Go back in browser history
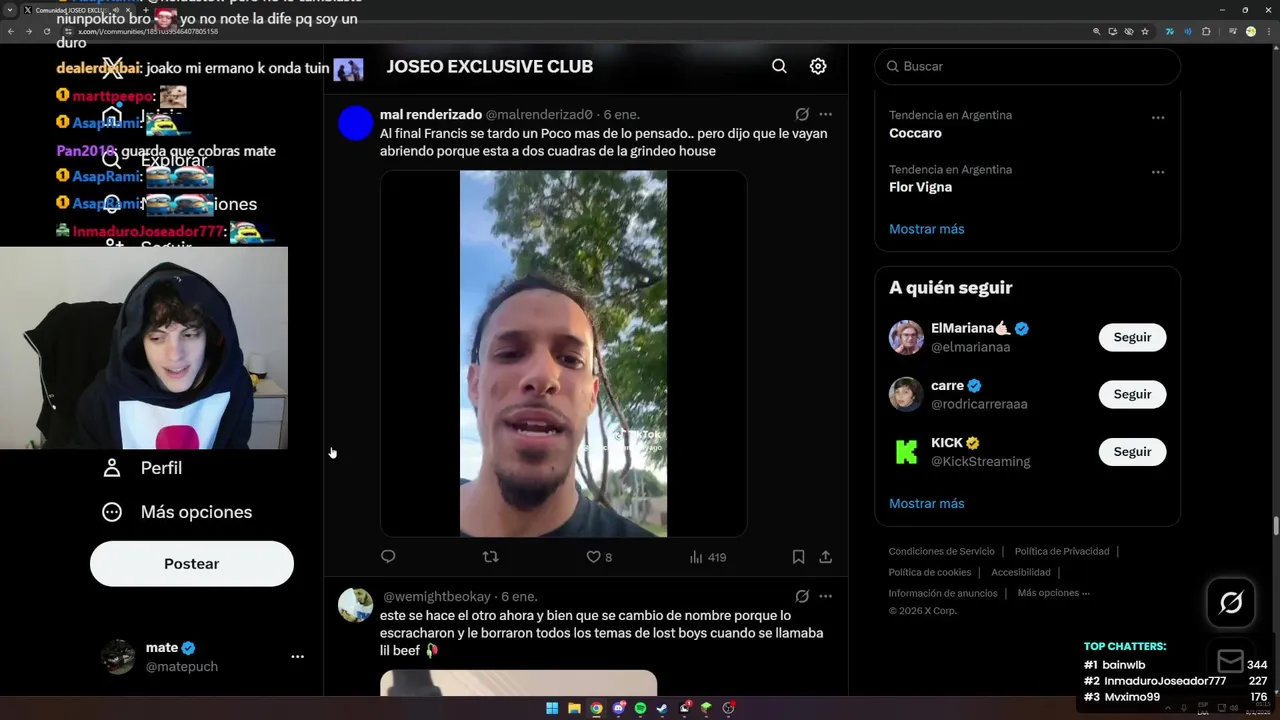Viewport: 1280px width, 720px height. click(x=11, y=31)
